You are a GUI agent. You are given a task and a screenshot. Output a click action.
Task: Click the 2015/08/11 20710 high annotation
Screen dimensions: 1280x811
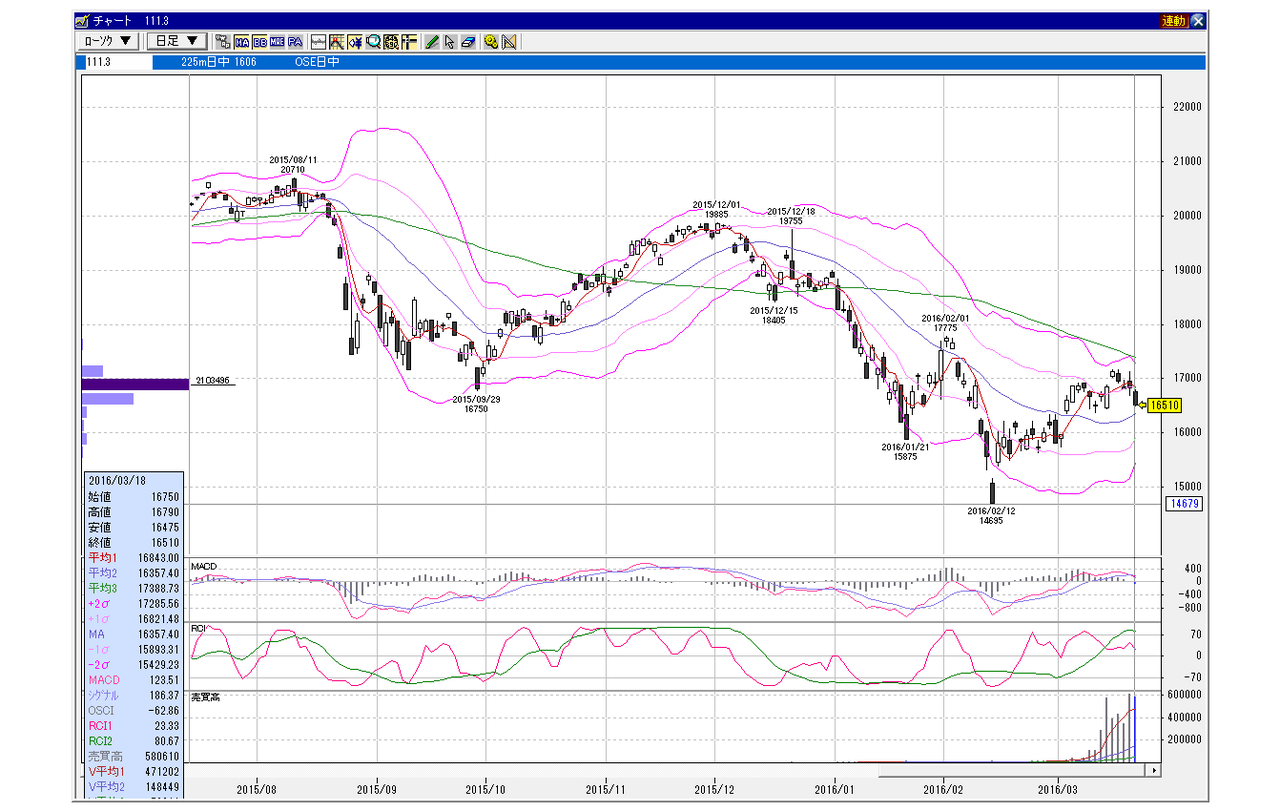[293, 165]
